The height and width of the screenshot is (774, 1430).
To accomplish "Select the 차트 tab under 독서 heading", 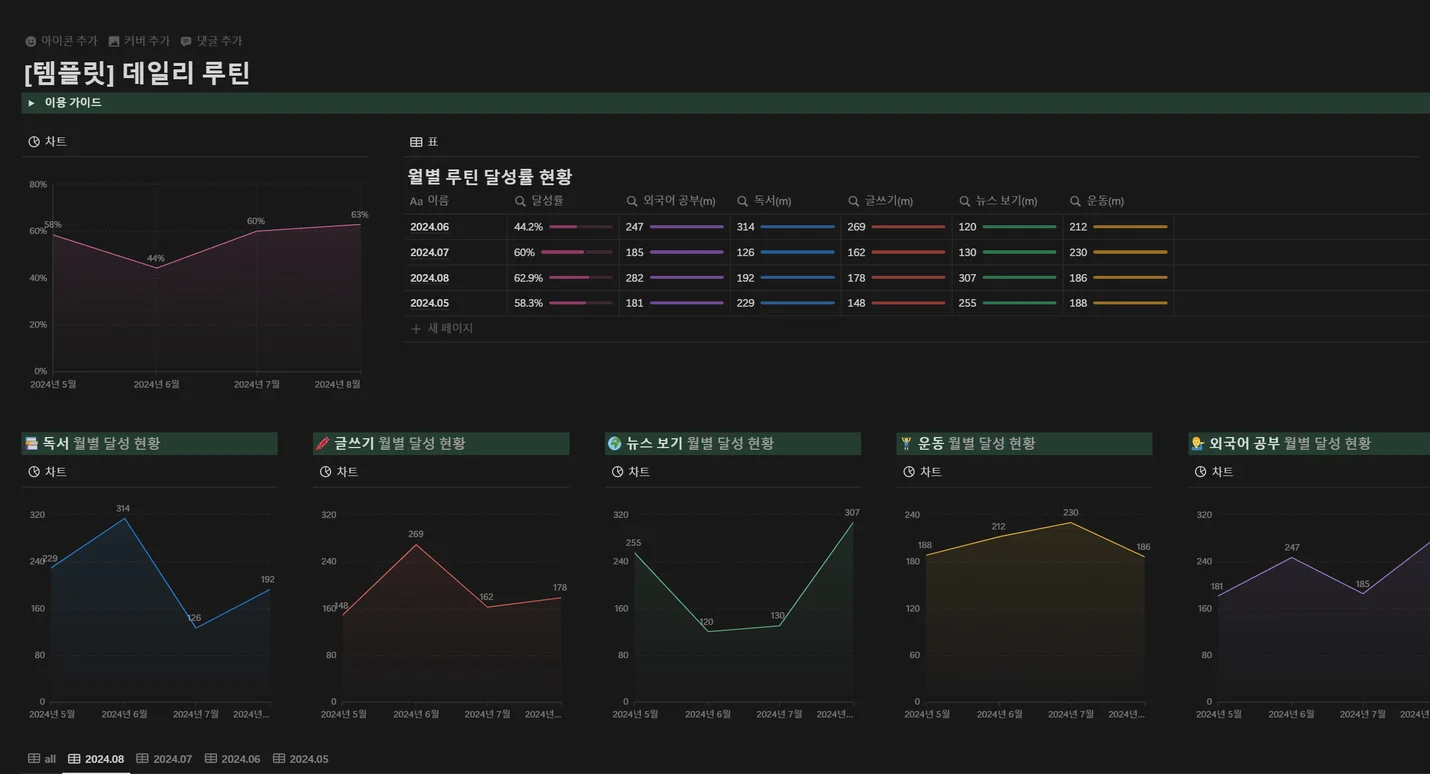I will [47, 472].
